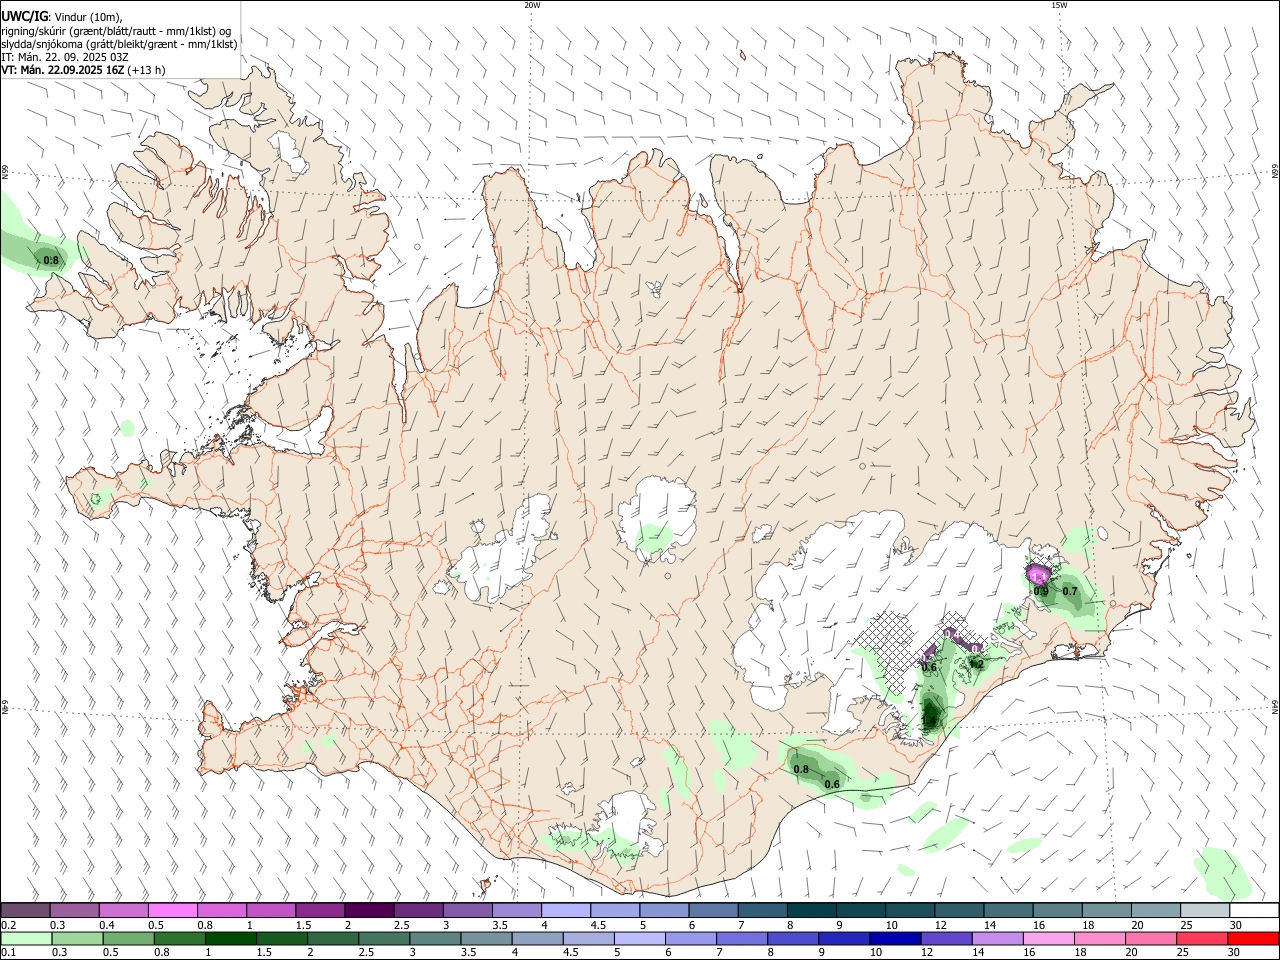Select the white 30 swatch ending the top legend row
This screenshot has height=960, width=1280.
coord(1254,910)
